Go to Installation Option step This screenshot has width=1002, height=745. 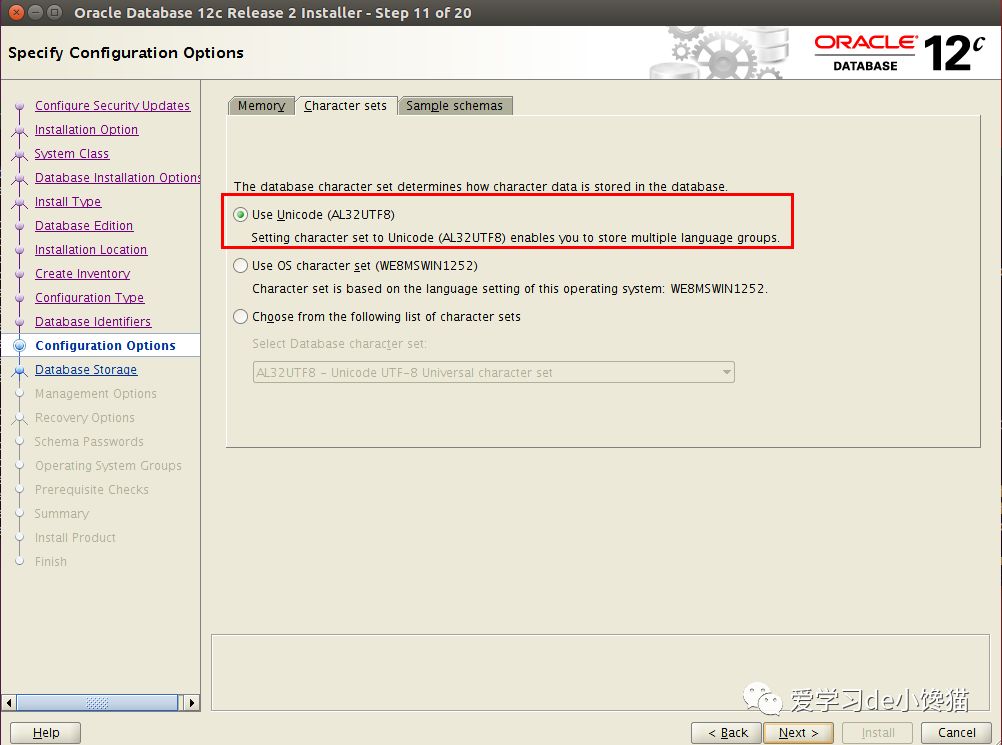coord(86,130)
